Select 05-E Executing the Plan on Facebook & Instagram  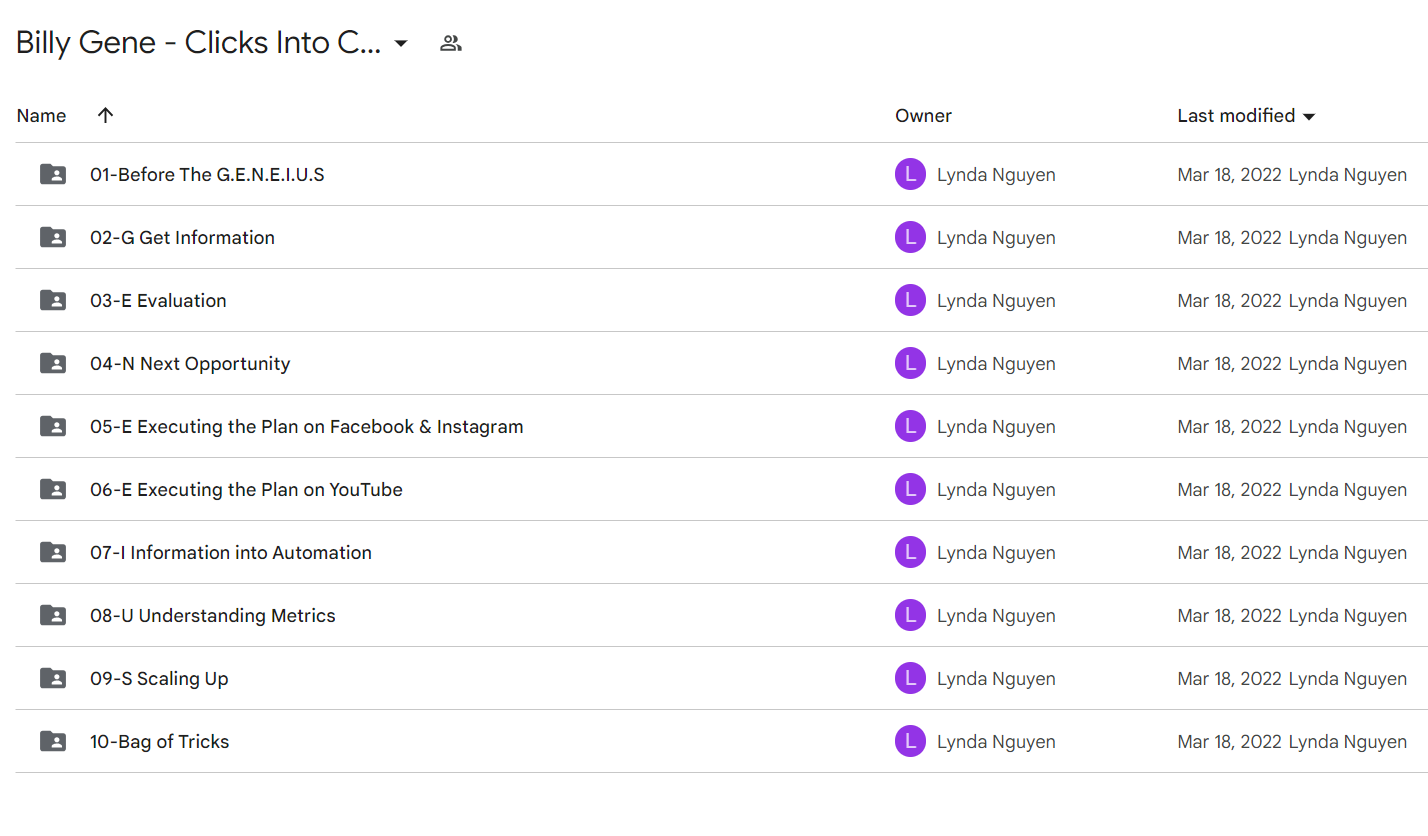307,426
